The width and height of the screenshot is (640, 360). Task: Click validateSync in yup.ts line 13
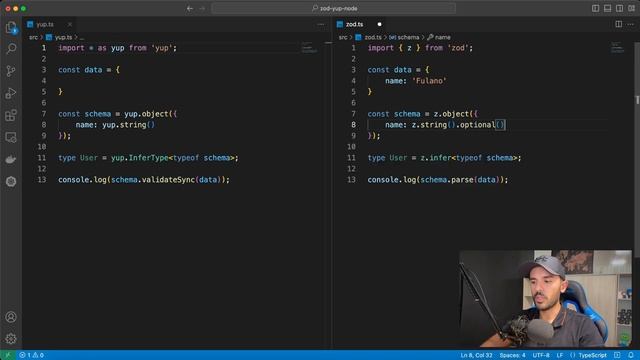[x=168, y=180]
